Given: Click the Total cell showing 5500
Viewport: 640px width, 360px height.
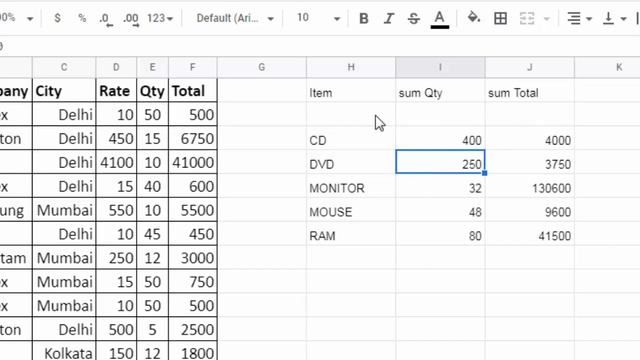Looking at the screenshot, I should (193, 210).
